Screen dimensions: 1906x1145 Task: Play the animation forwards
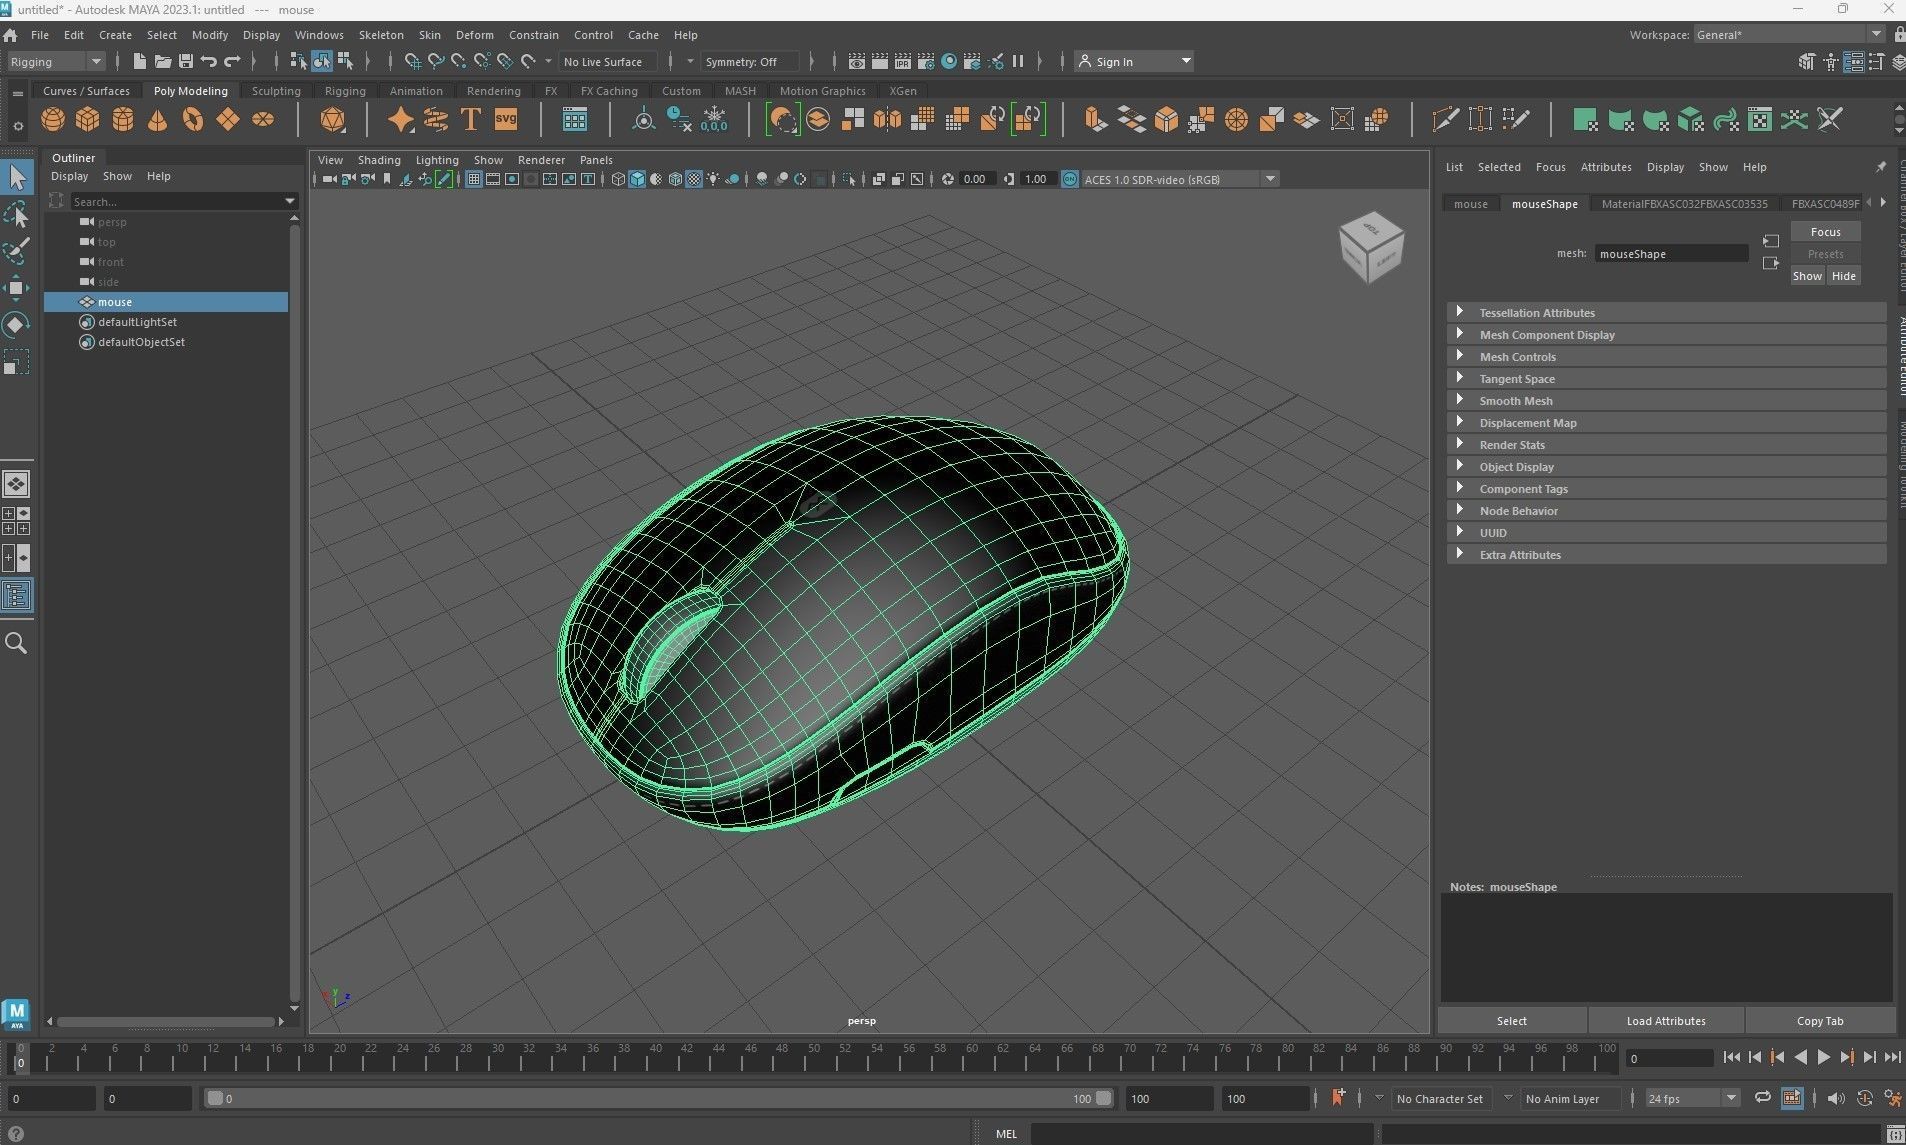tap(1823, 1057)
